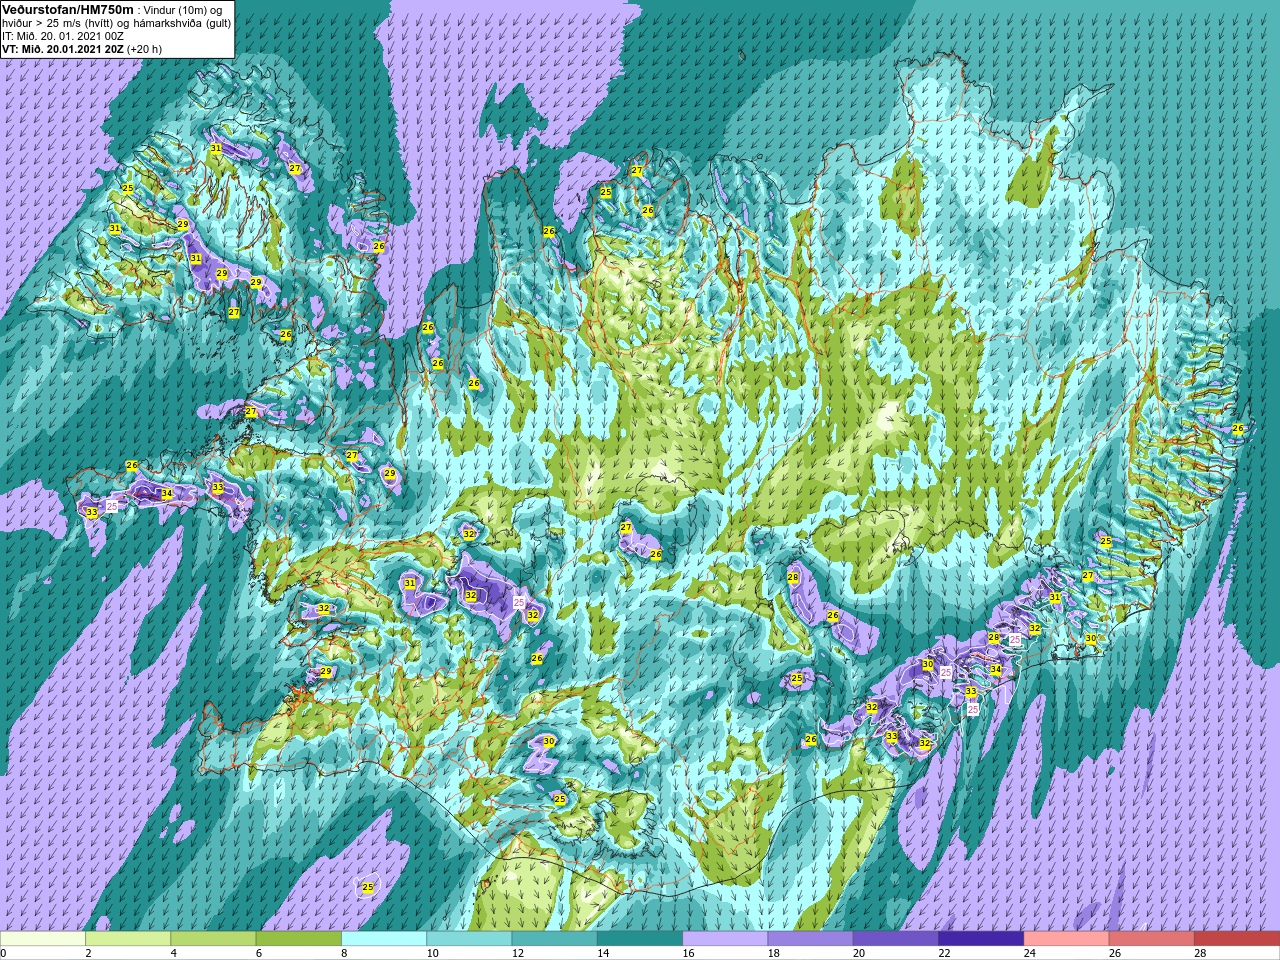This screenshot has height=960, width=1280.
Task: Pick the 20–22 m/s violet legend swatch
Action: click(x=895, y=939)
